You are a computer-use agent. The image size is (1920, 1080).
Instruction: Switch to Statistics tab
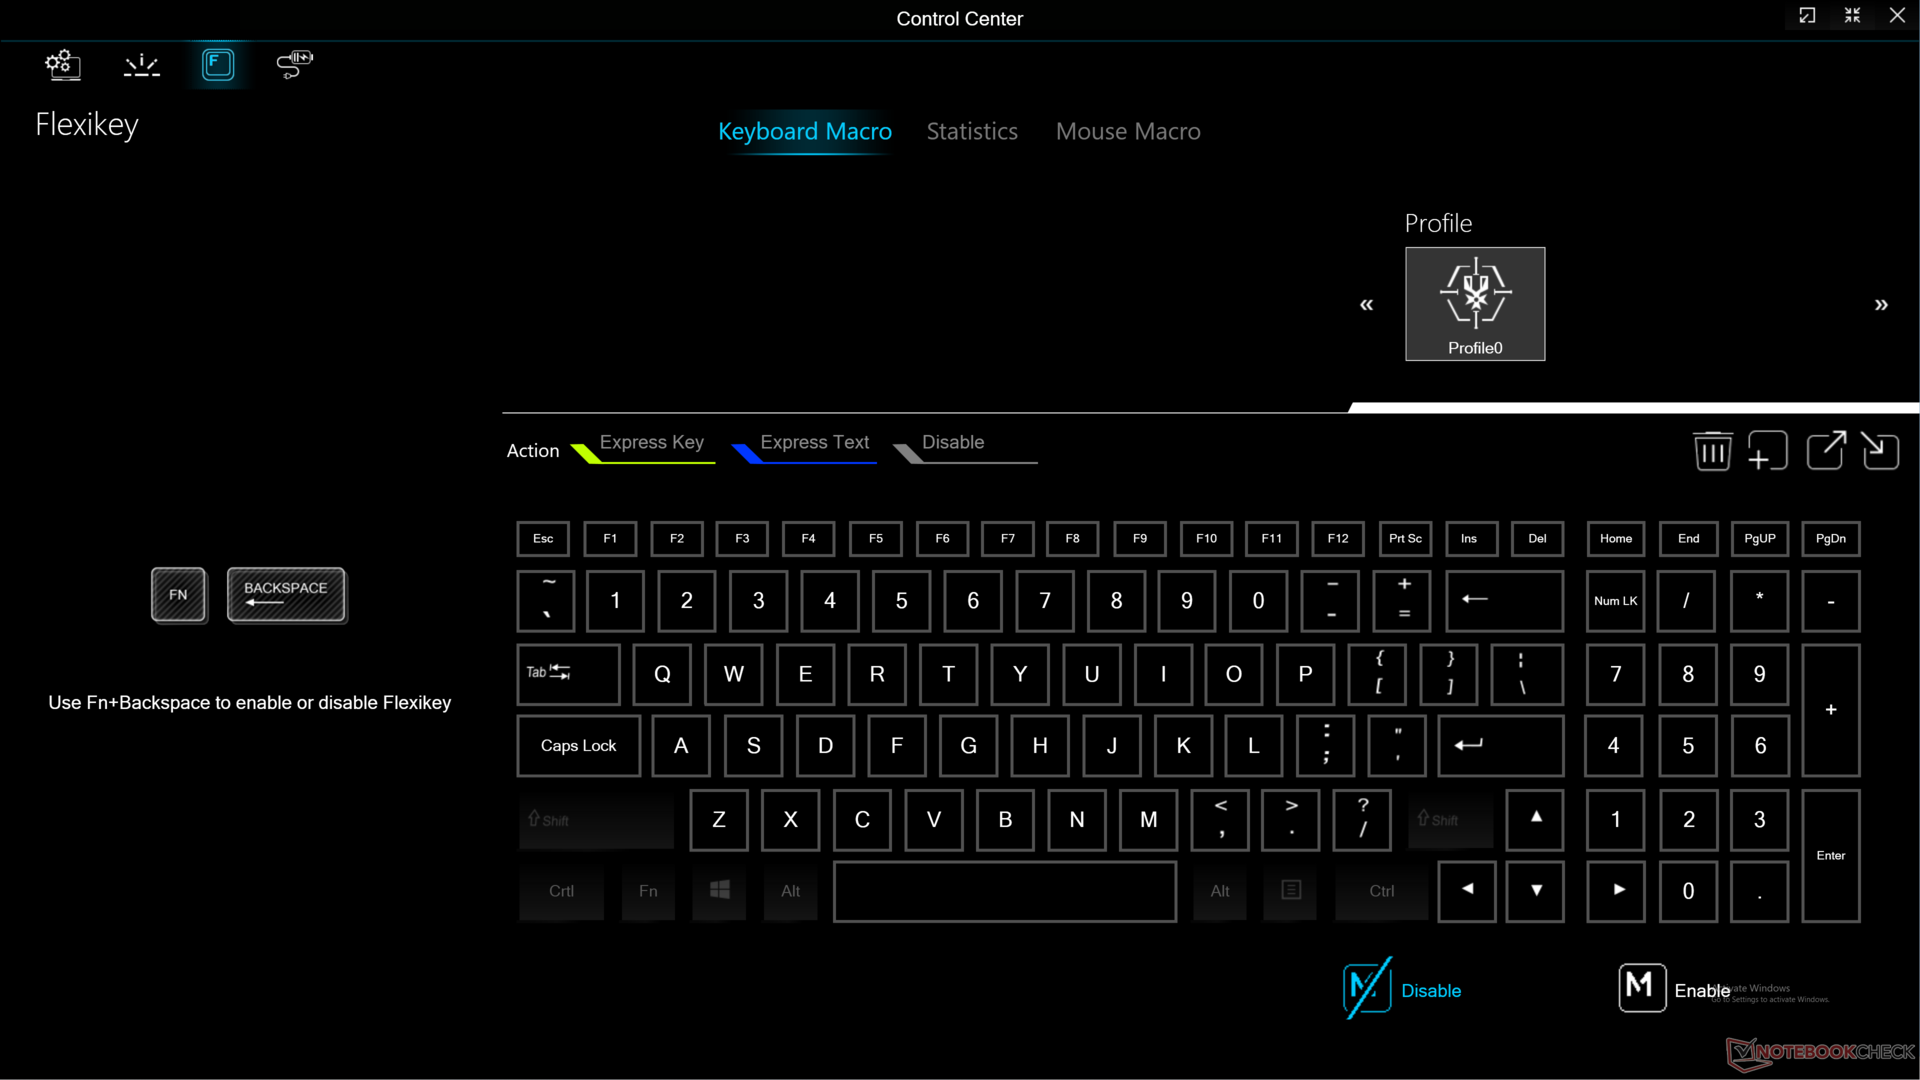pyautogui.click(x=972, y=132)
